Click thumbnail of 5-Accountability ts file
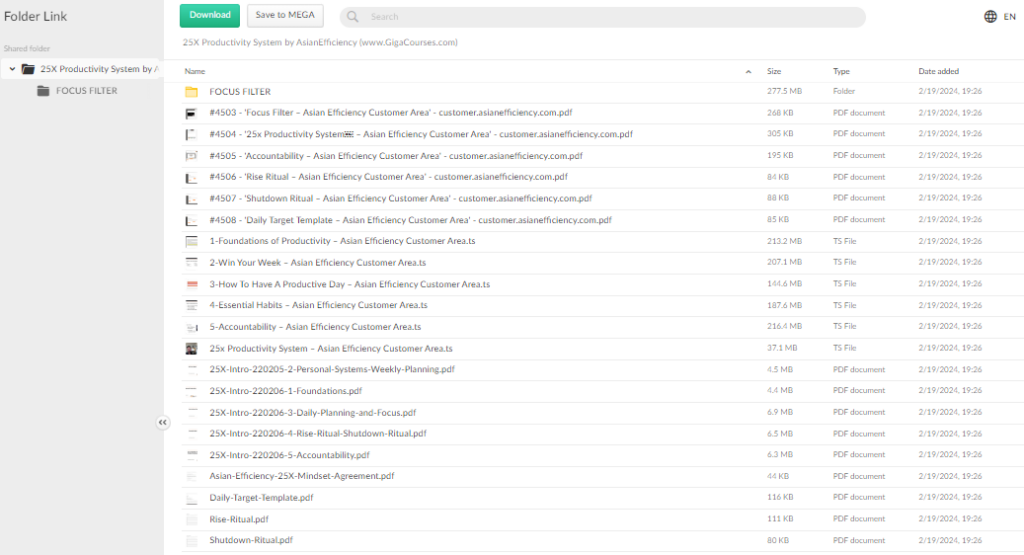This screenshot has height=555, width=1024. point(192,327)
